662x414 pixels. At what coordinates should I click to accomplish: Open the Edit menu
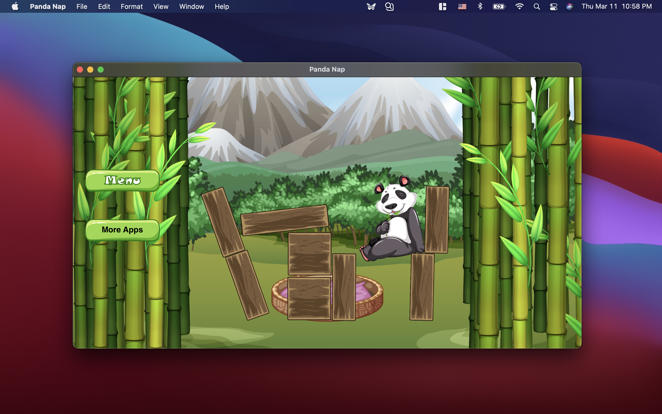pyautogui.click(x=104, y=6)
